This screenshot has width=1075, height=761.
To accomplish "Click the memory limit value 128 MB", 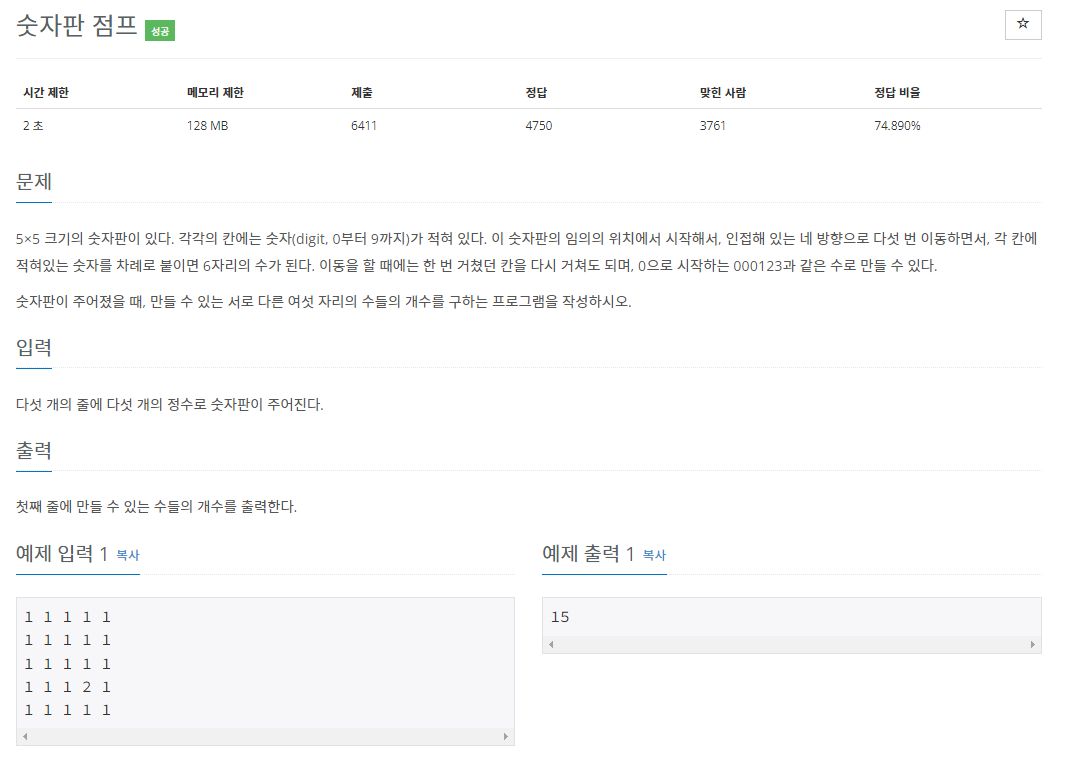I will pos(208,125).
